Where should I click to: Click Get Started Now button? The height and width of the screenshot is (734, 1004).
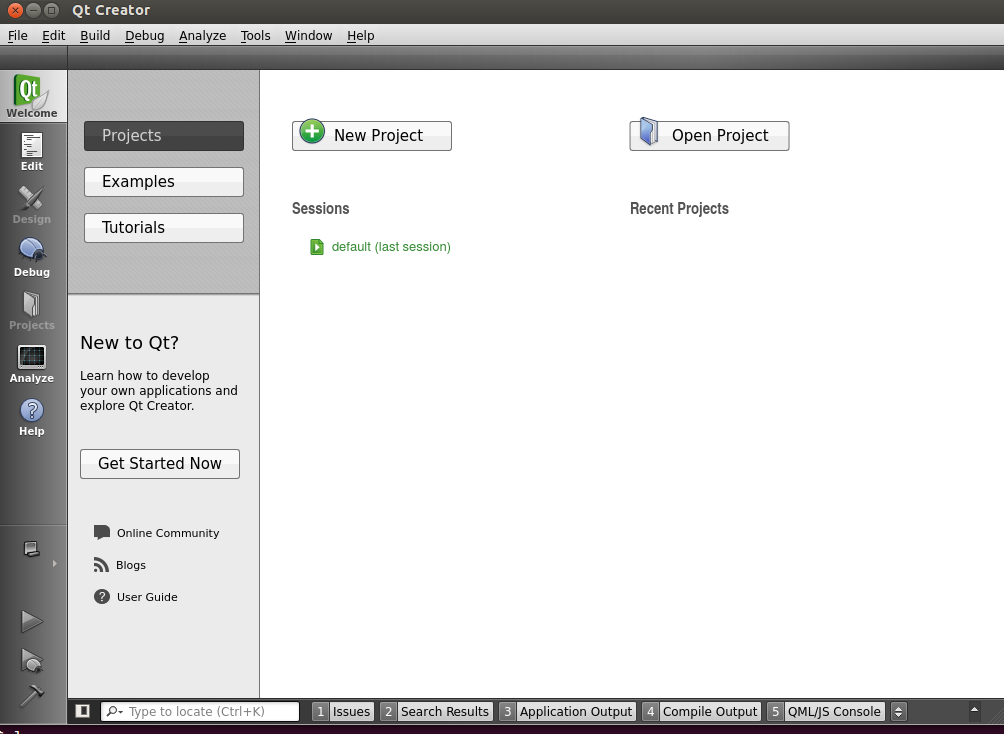point(160,464)
